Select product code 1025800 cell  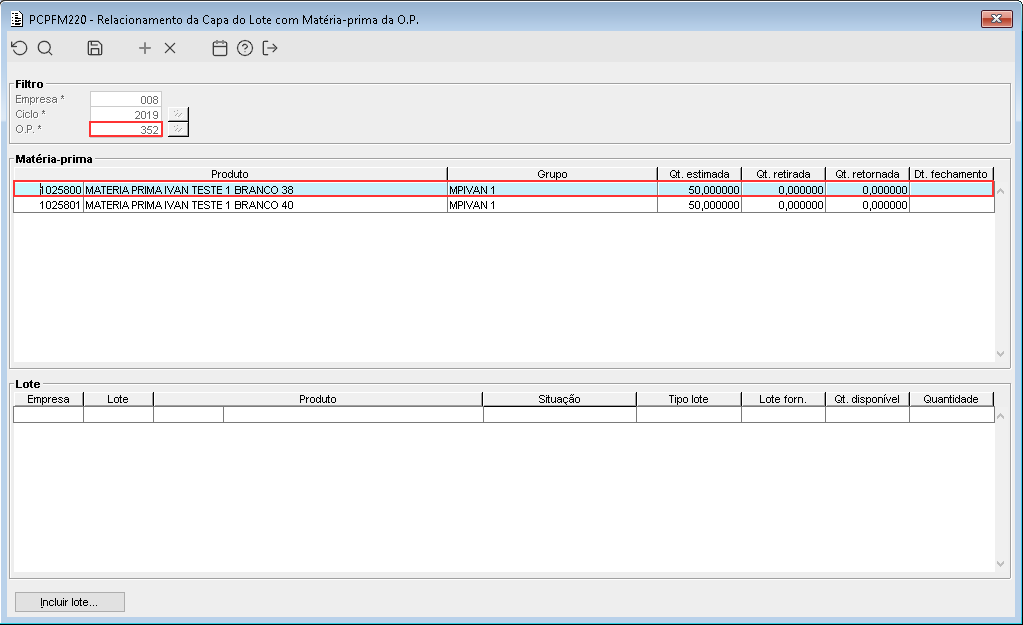(x=49, y=190)
